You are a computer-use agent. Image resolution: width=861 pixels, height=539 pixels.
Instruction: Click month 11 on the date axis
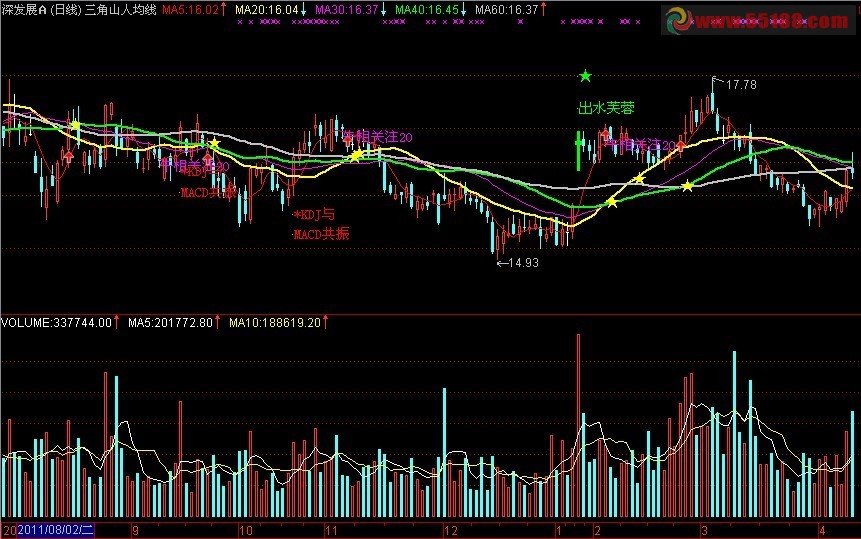click(331, 531)
